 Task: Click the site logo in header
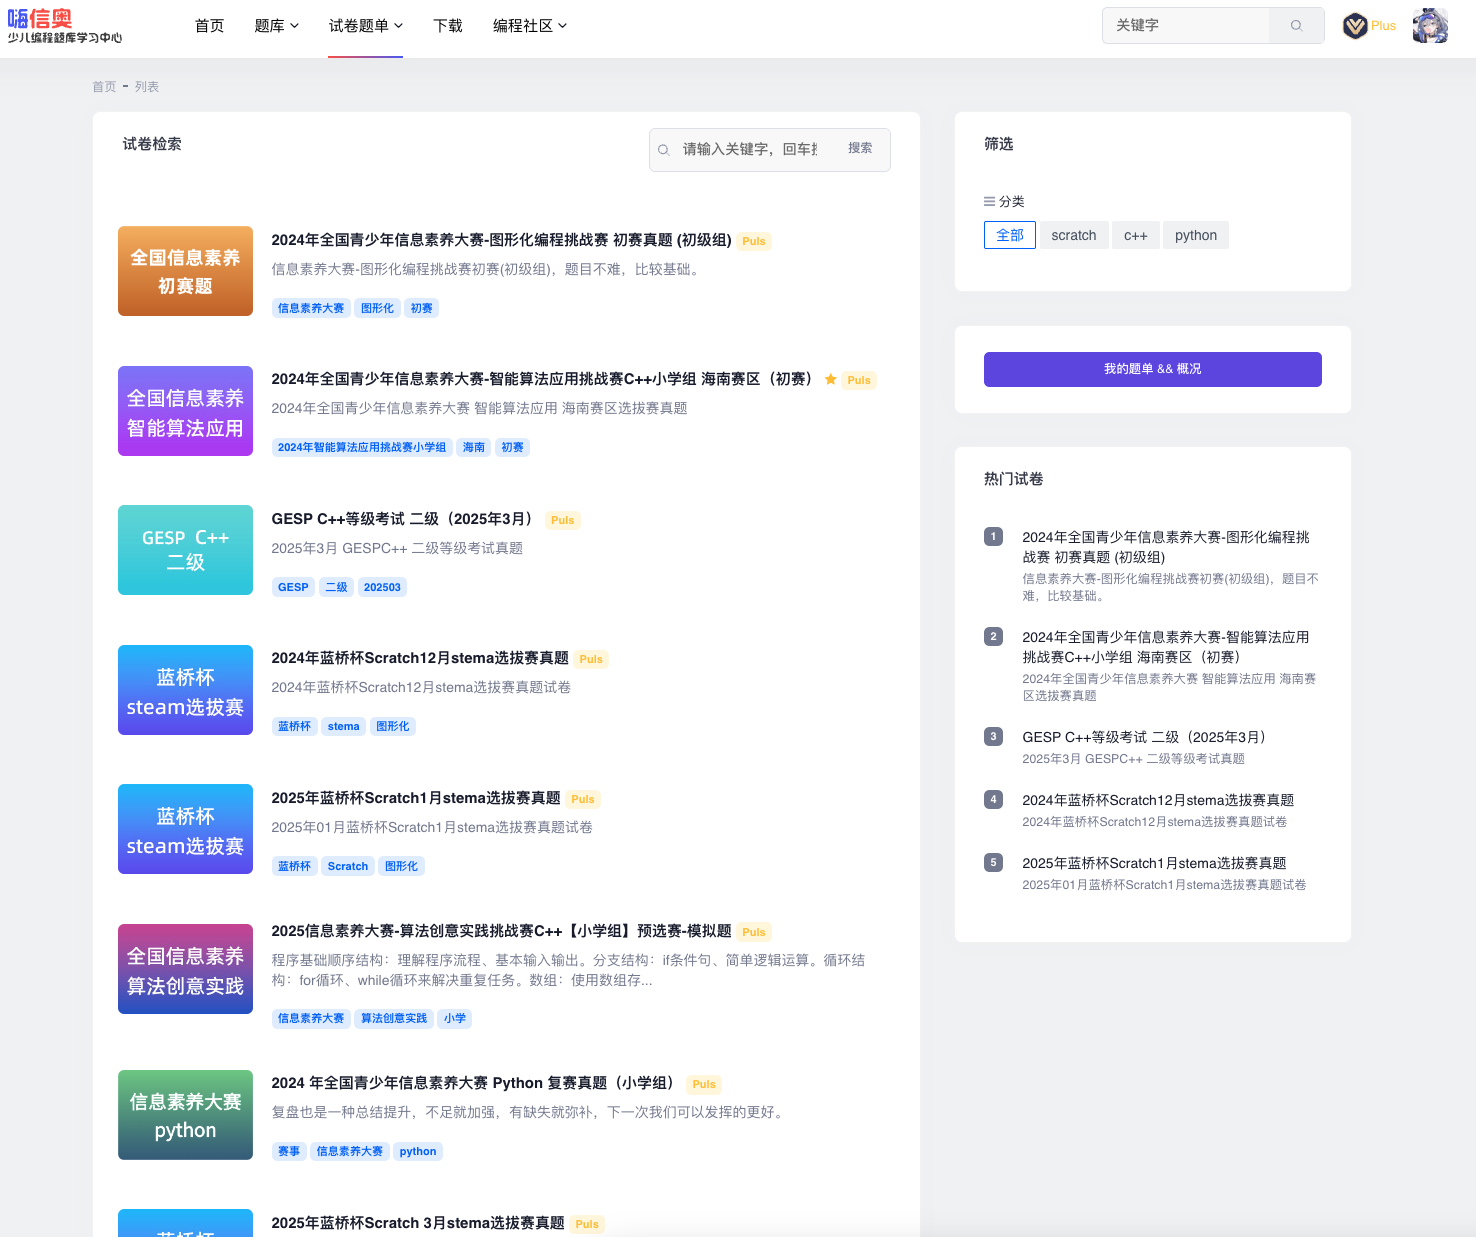pyautogui.click(x=65, y=26)
